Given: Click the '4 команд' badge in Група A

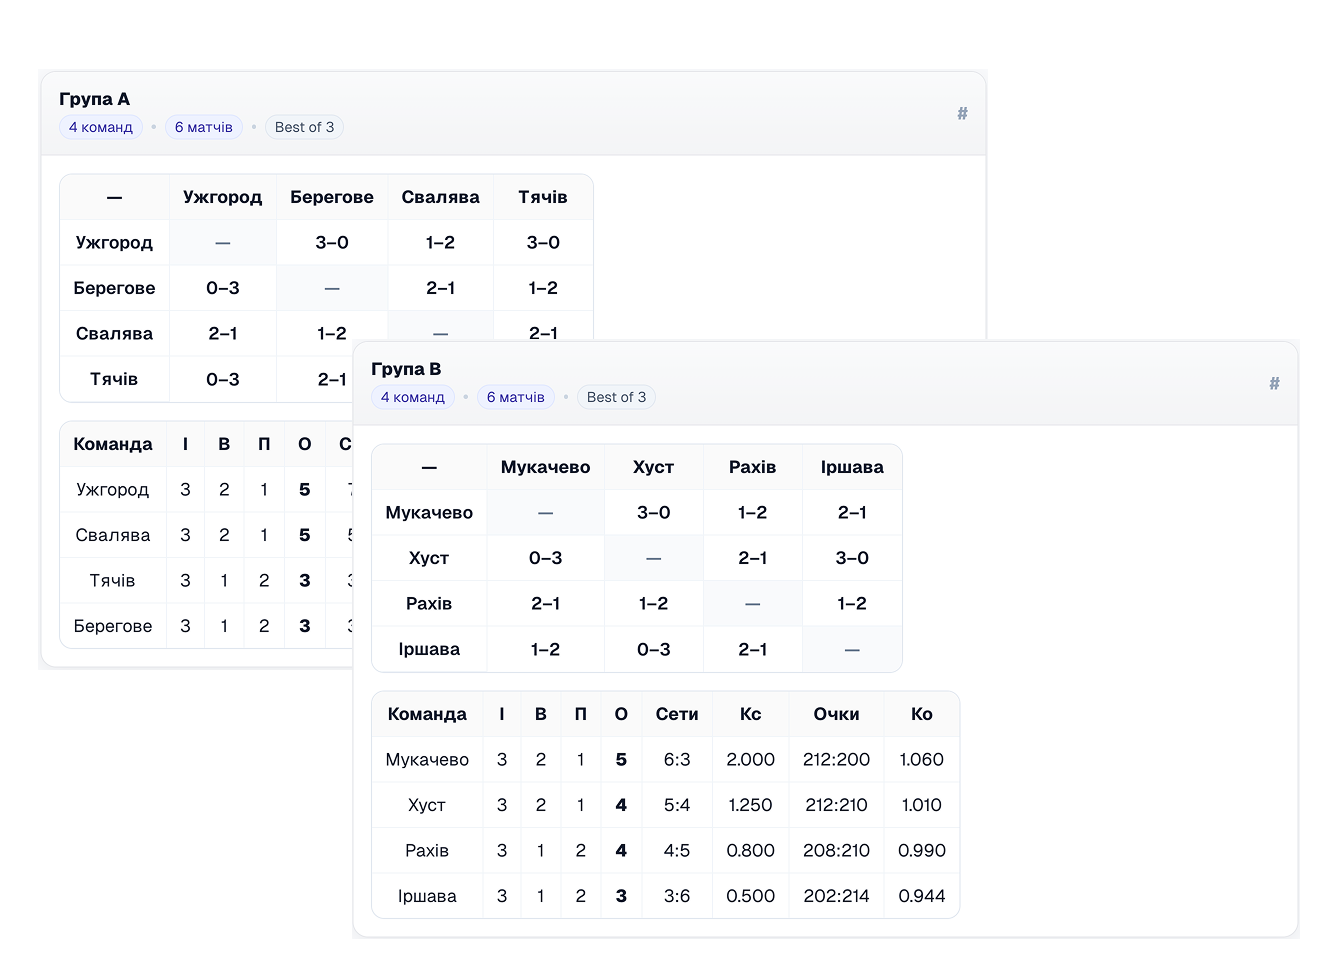Looking at the screenshot, I should click(101, 127).
